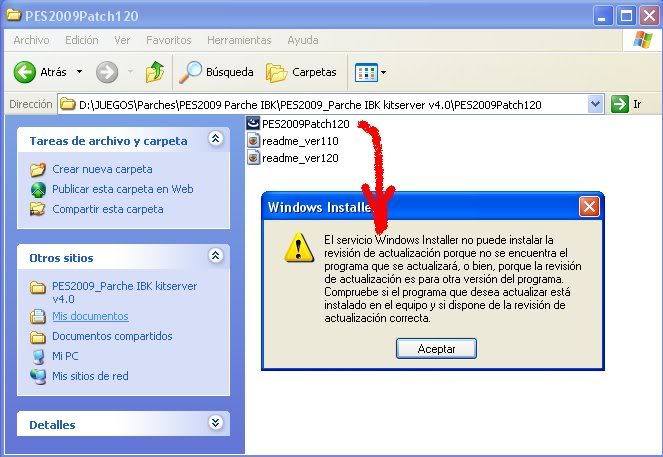
Task: Select the readme_ver120 file
Action: (293, 158)
